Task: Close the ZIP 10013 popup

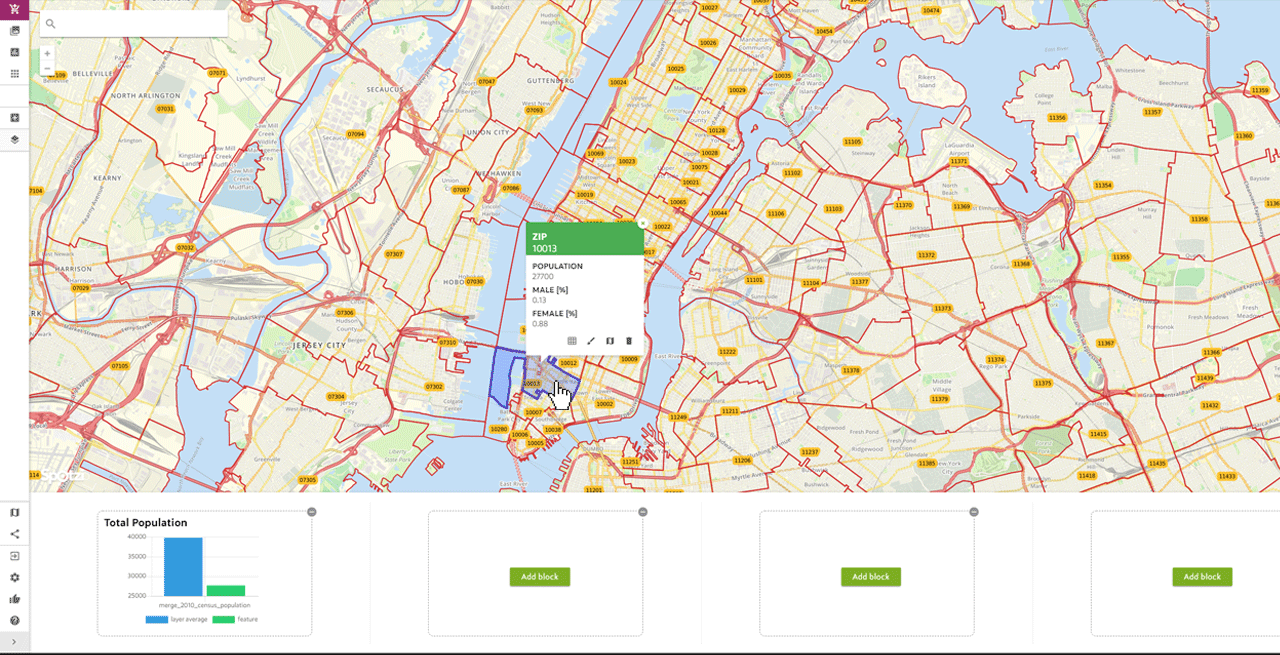Action: click(x=643, y=224)
